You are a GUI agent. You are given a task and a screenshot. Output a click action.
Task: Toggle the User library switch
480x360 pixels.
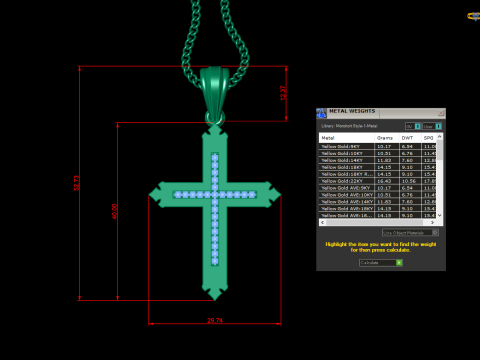point(432,126)
